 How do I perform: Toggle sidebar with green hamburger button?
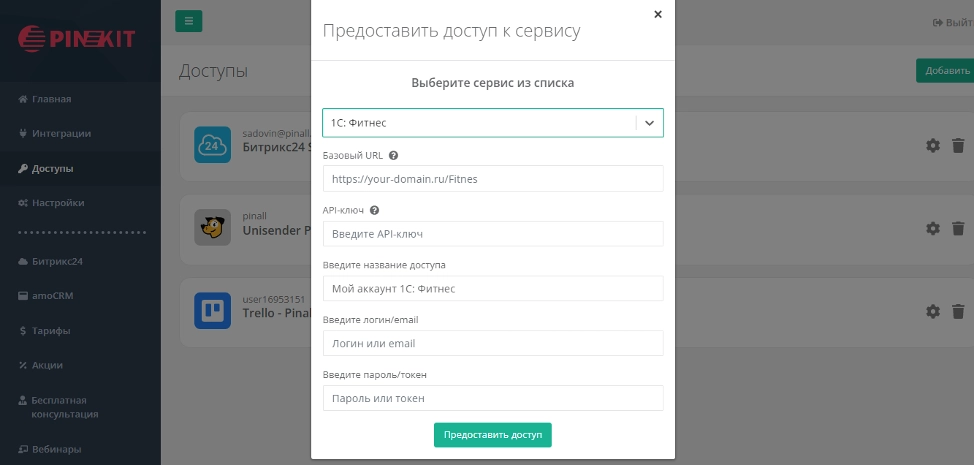(189, 21)
